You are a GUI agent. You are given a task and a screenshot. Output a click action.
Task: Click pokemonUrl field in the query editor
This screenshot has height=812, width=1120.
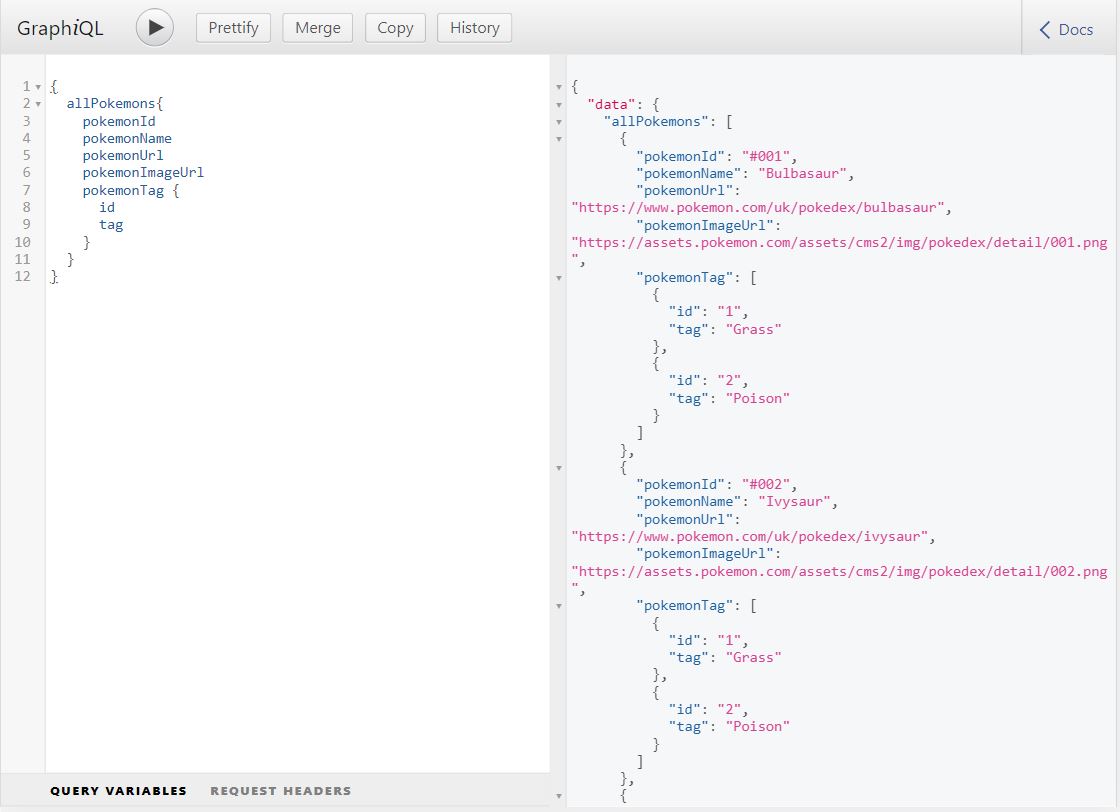point(123,156)
